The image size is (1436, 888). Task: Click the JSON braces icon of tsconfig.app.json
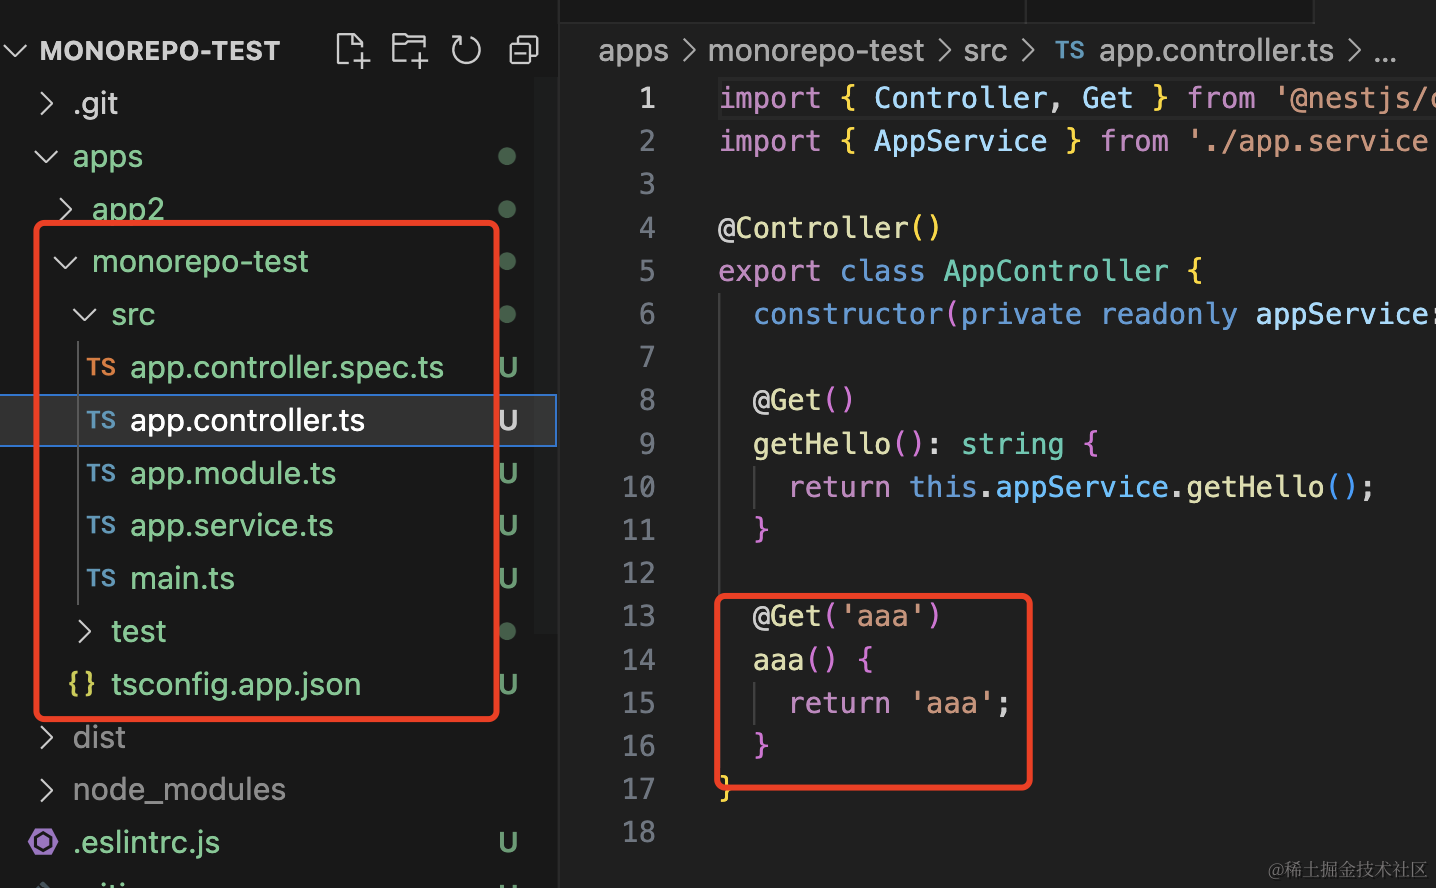[x=82, y=684]
